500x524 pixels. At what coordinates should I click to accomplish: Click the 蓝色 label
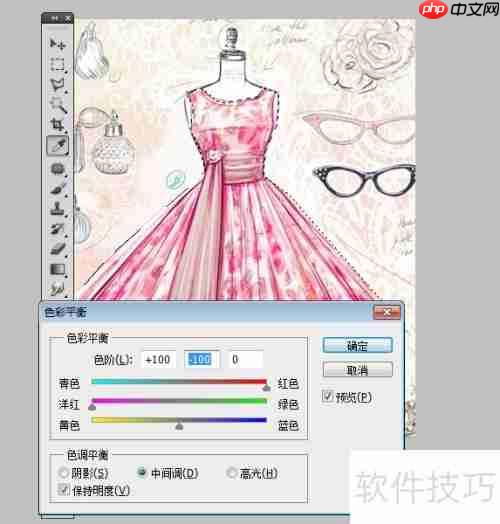tap(288, 425)
